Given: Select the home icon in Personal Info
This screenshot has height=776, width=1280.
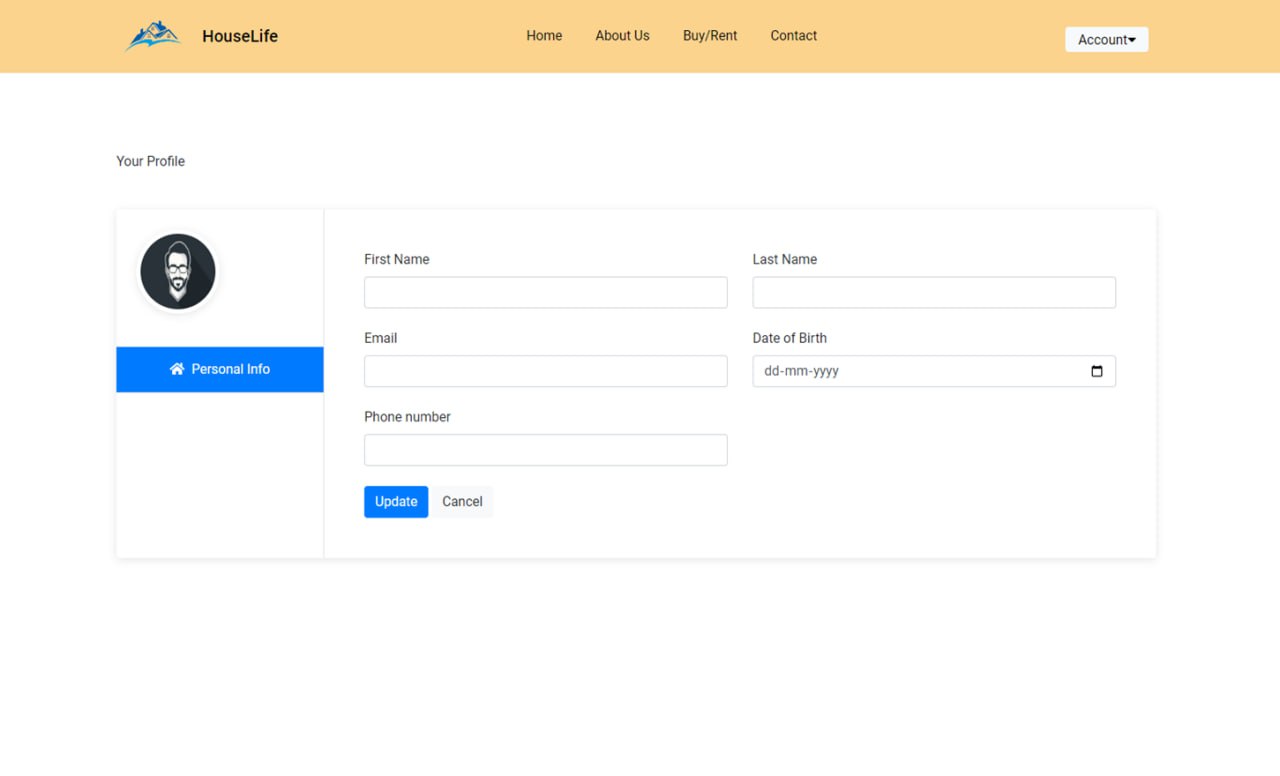Looking at the screenshot, I should coord(177,368).
